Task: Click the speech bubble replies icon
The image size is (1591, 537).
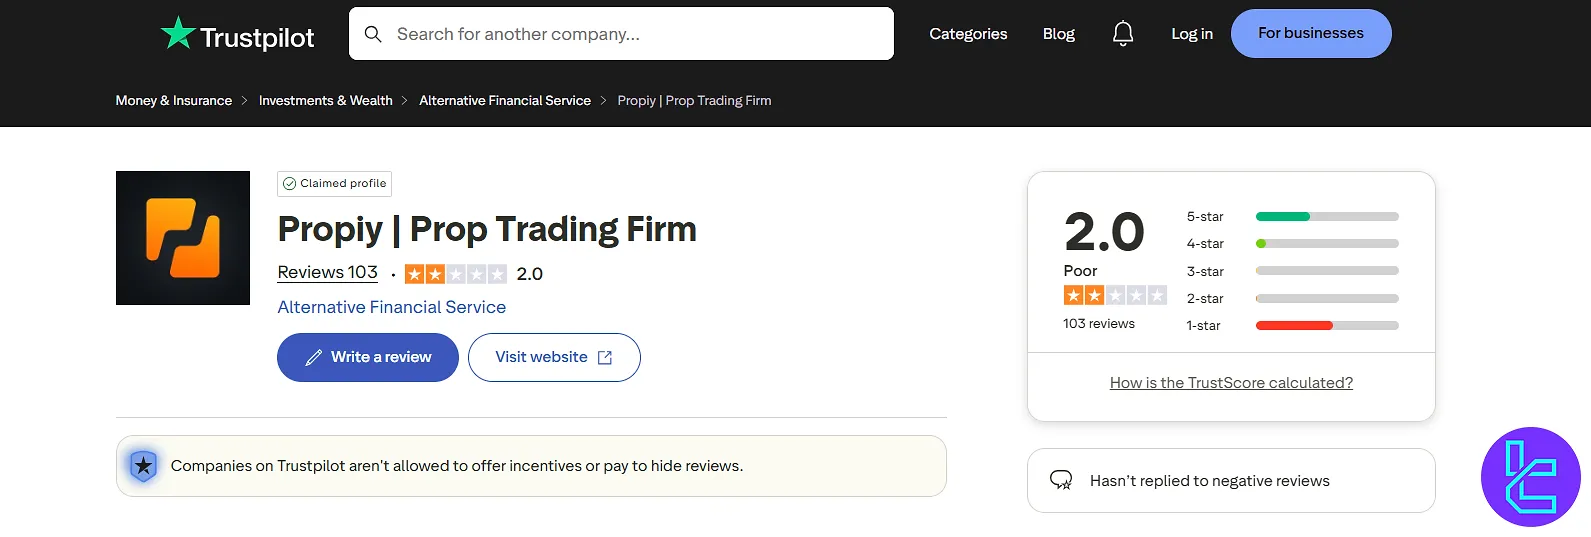Action: coord(1061,481)
